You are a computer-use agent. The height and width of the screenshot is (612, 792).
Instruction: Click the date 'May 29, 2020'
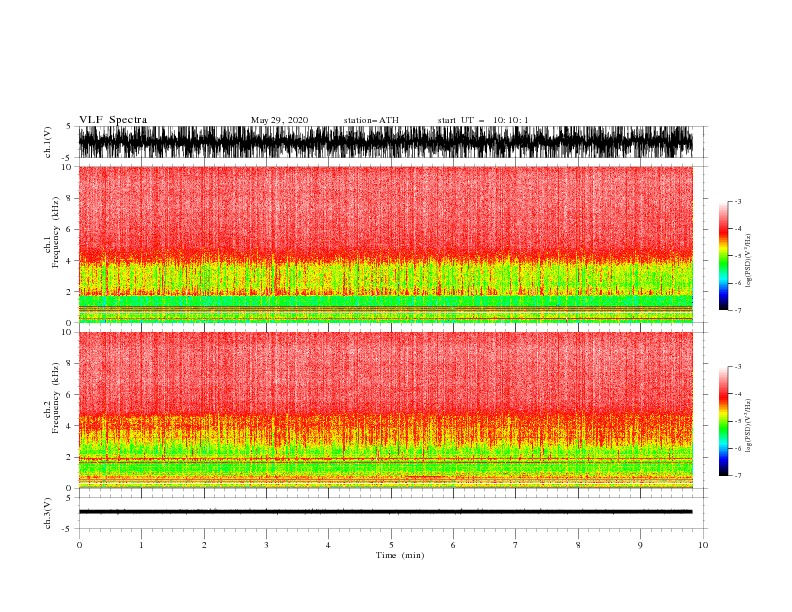(279, 120)
